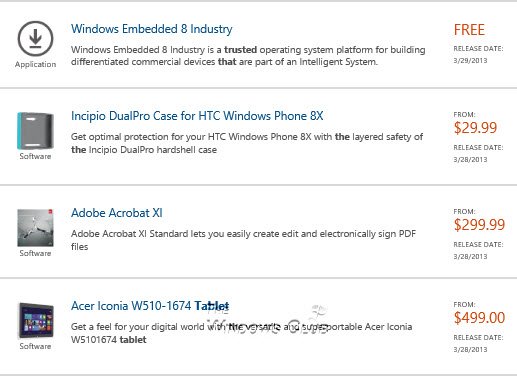Click the download arrow Application icon

pyautogui.click(x=35, y=39)
